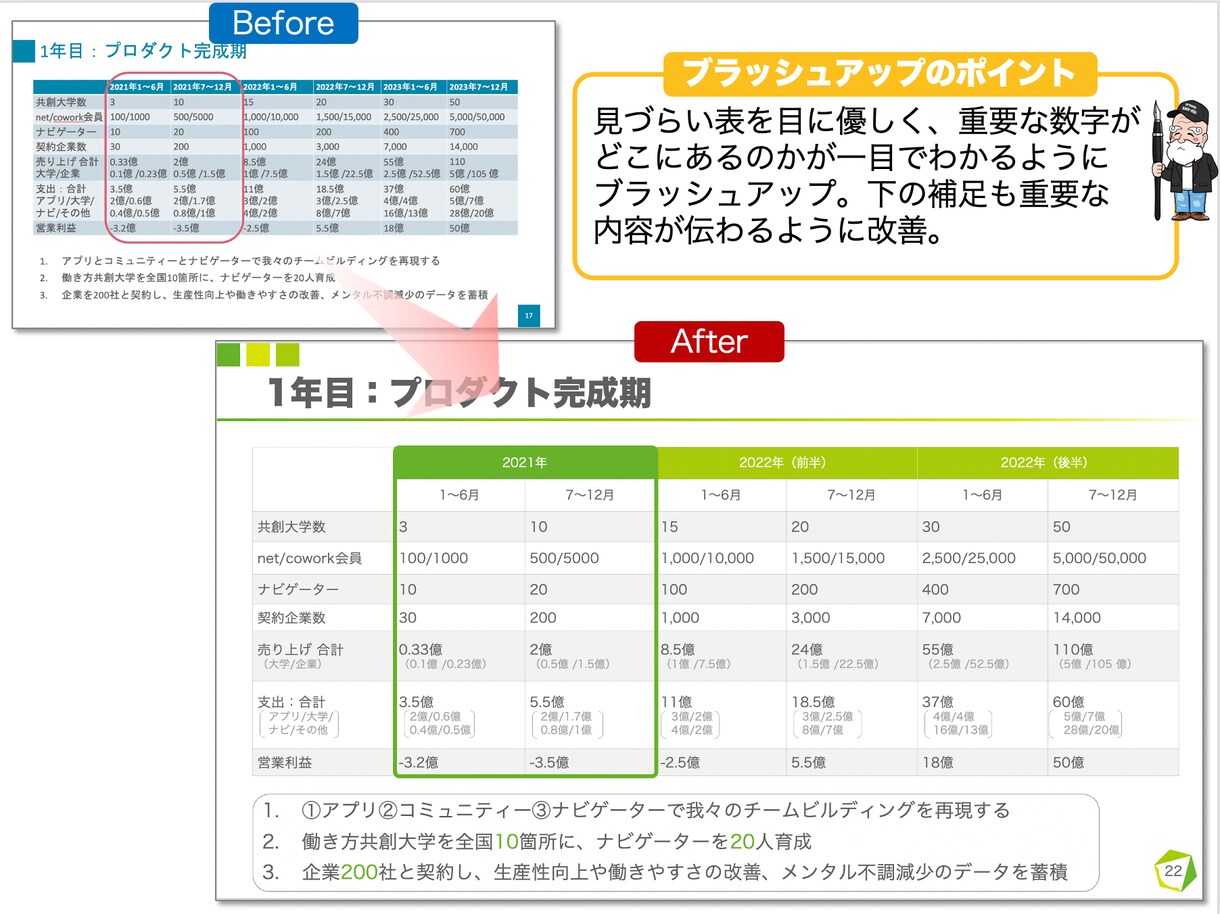Click the 売り上げ 合計 row label
This screenshot has width=1220, height=914.
coord(300,650)
